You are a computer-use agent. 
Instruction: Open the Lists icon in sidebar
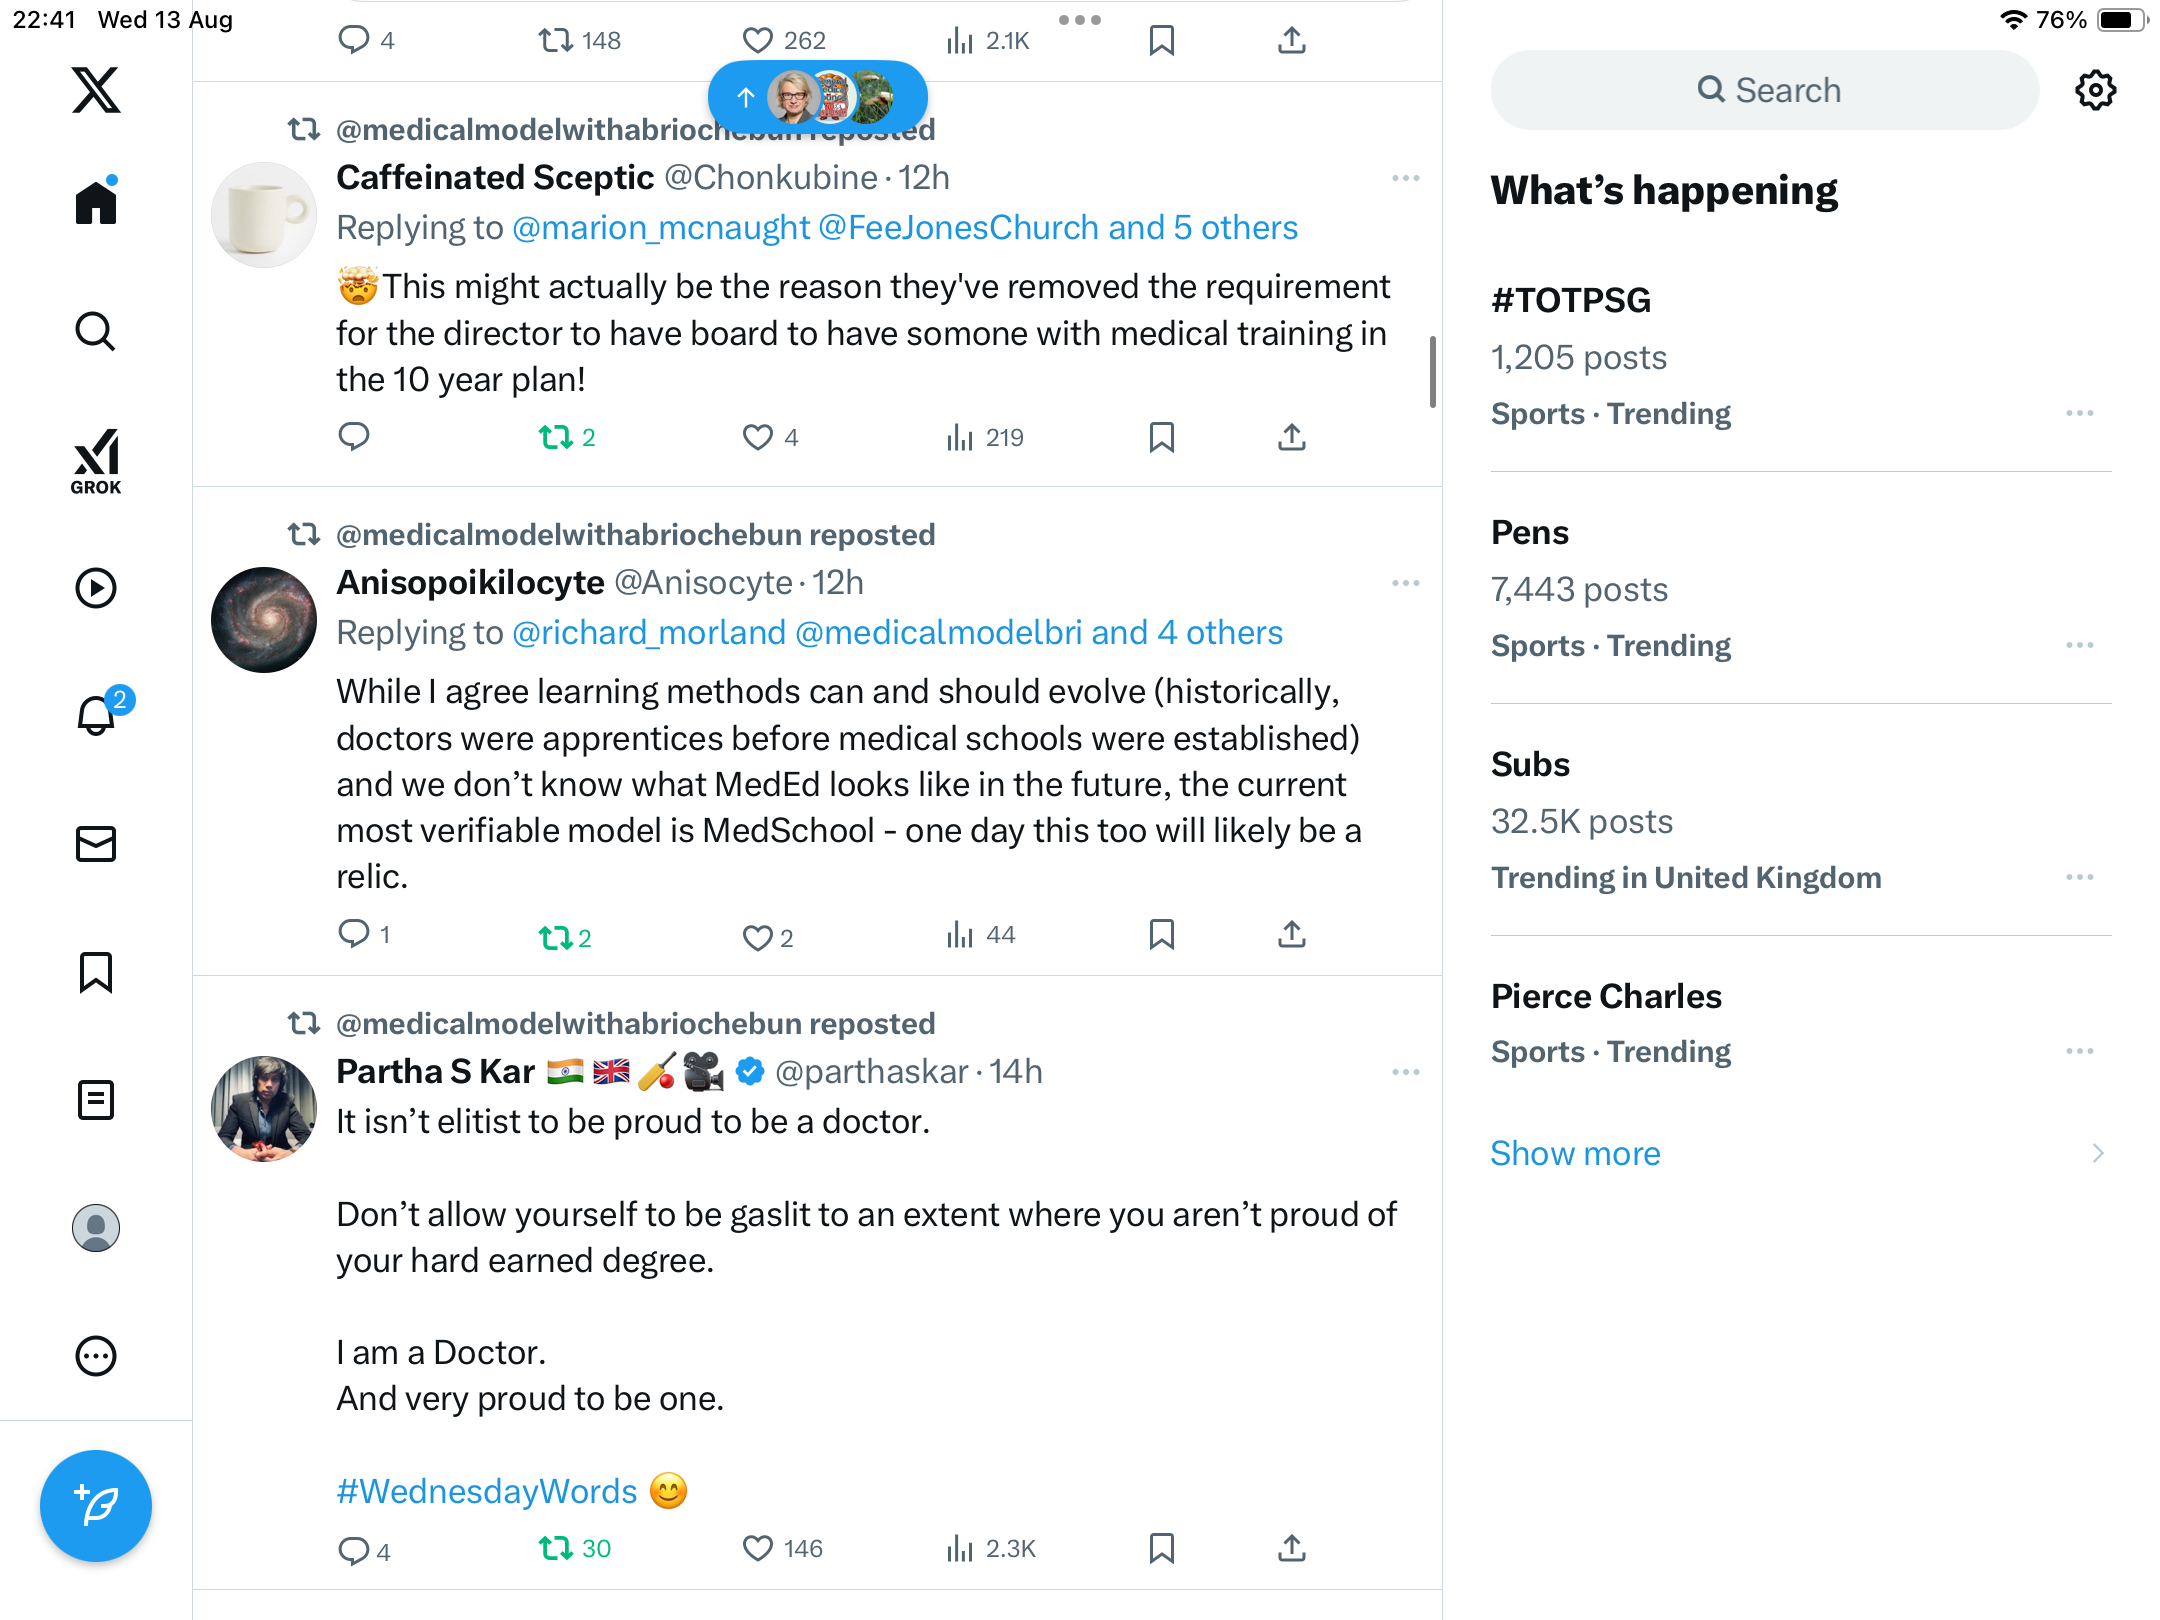96,1100
